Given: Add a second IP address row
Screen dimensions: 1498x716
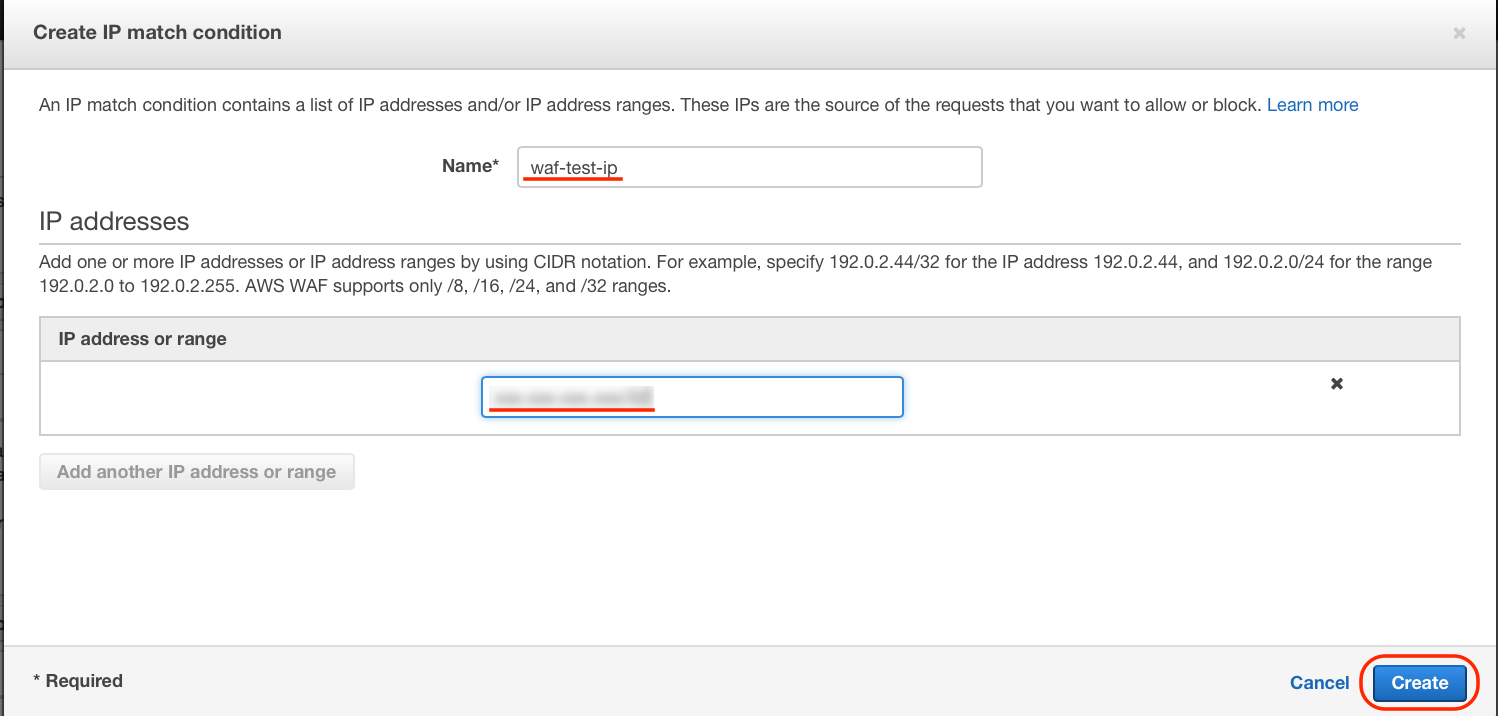Looking at the screenshot, I should (x=196, y=471).
